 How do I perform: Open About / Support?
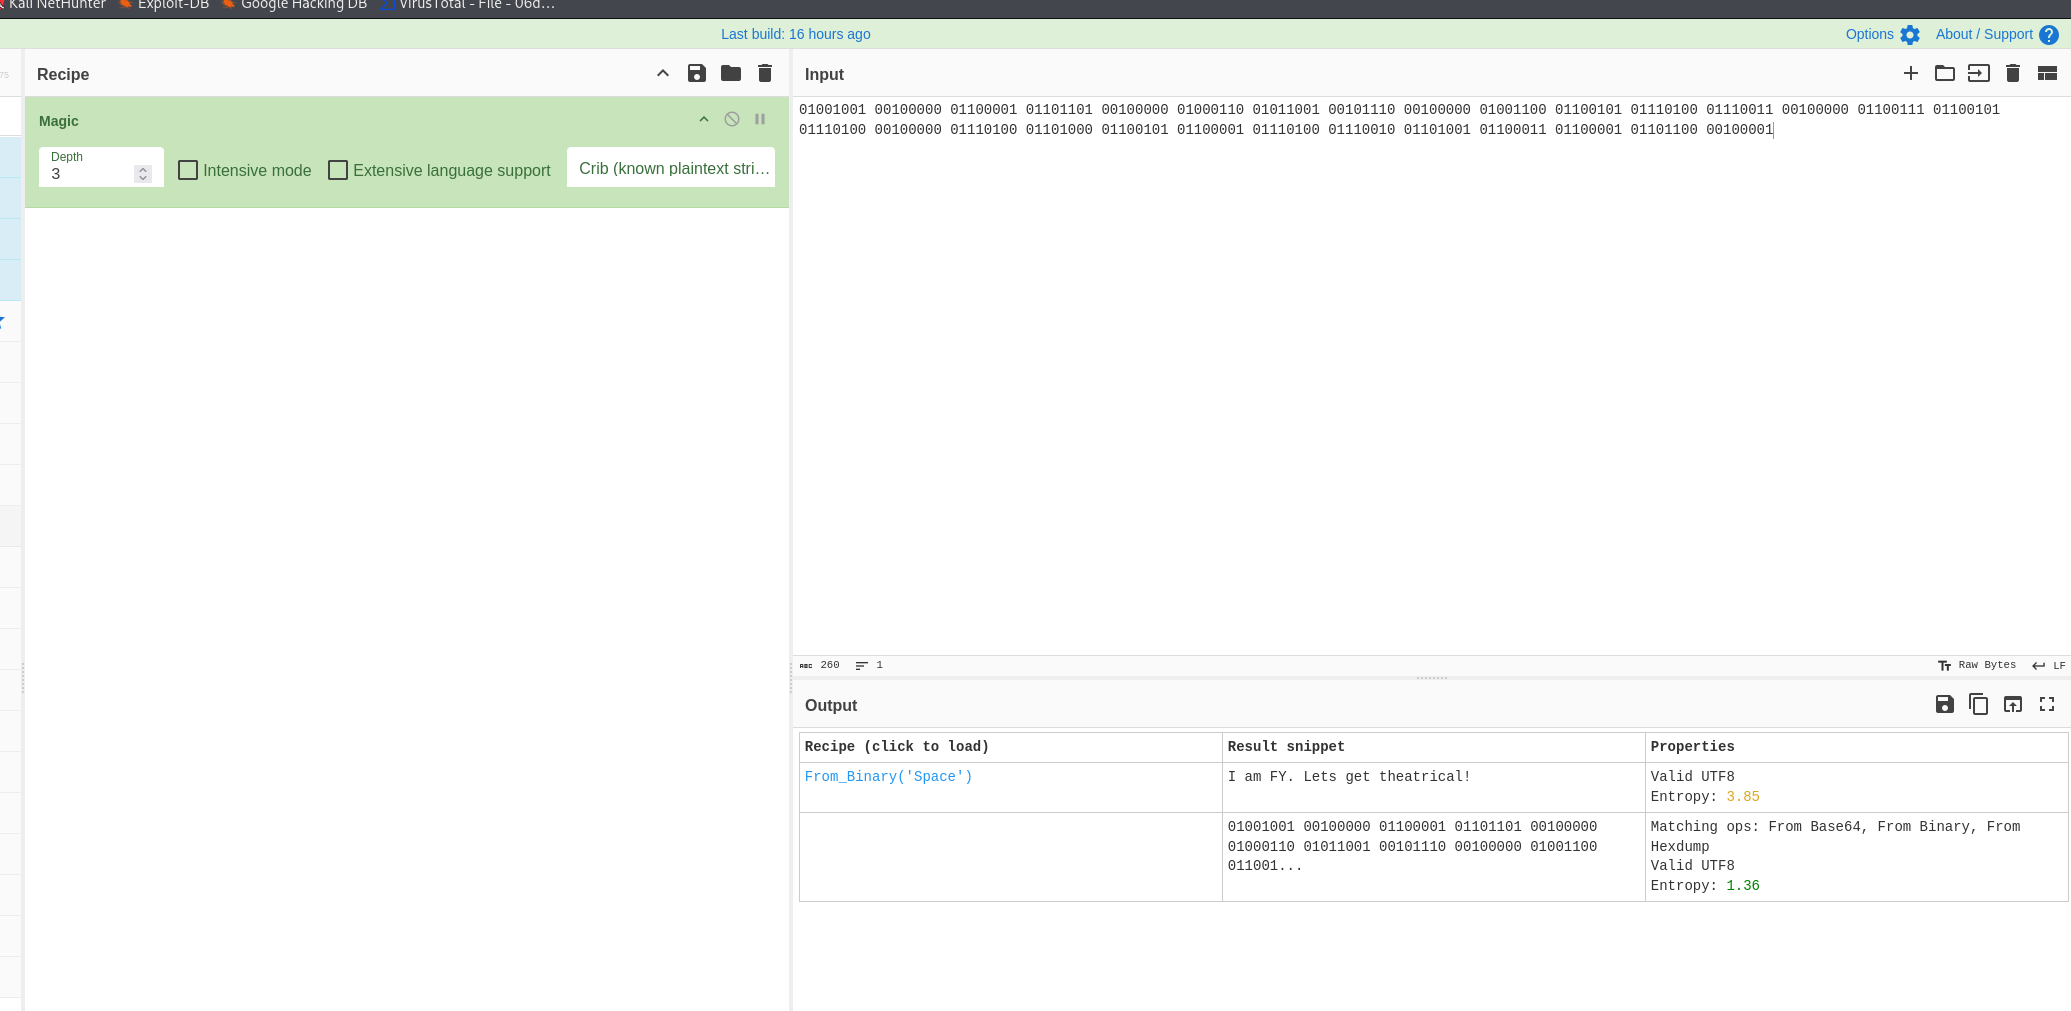pyautogui.click(x=1996, y=34)
